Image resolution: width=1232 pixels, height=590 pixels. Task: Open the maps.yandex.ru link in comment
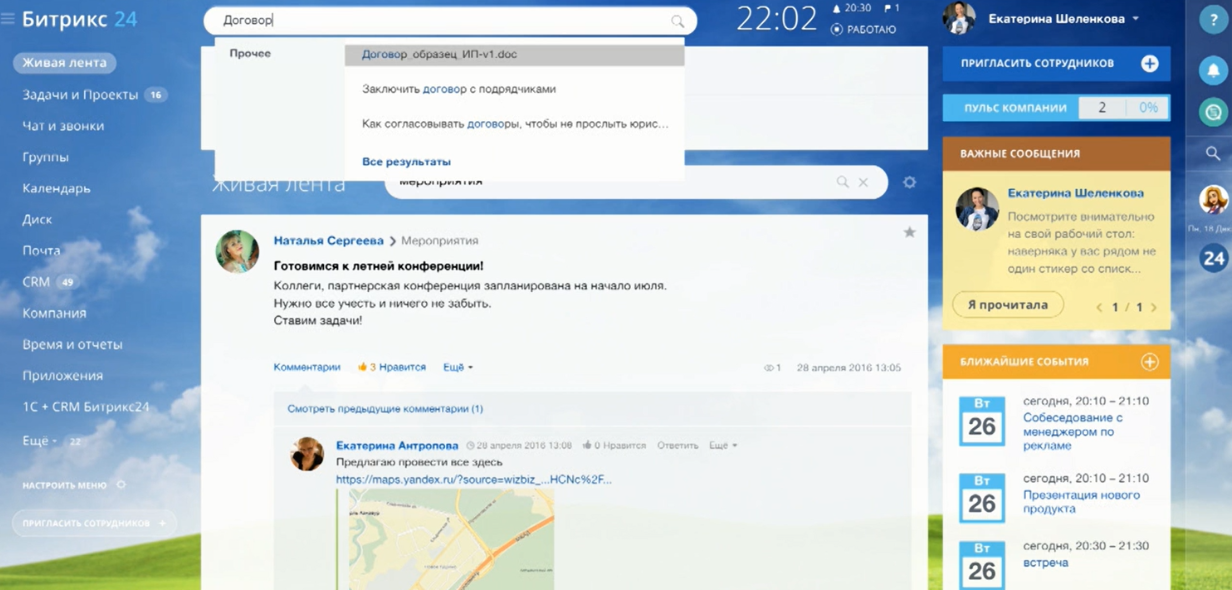[474, 479]
